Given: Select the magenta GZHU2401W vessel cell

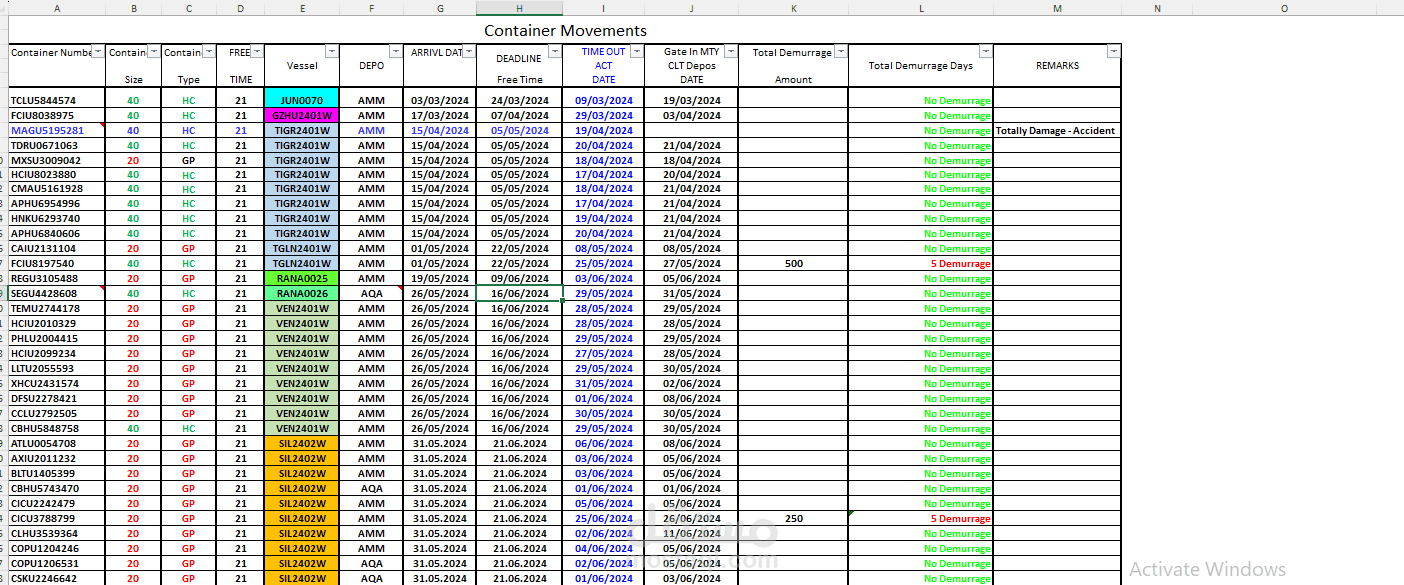Looking at the screenshot, I should point(302,116).
